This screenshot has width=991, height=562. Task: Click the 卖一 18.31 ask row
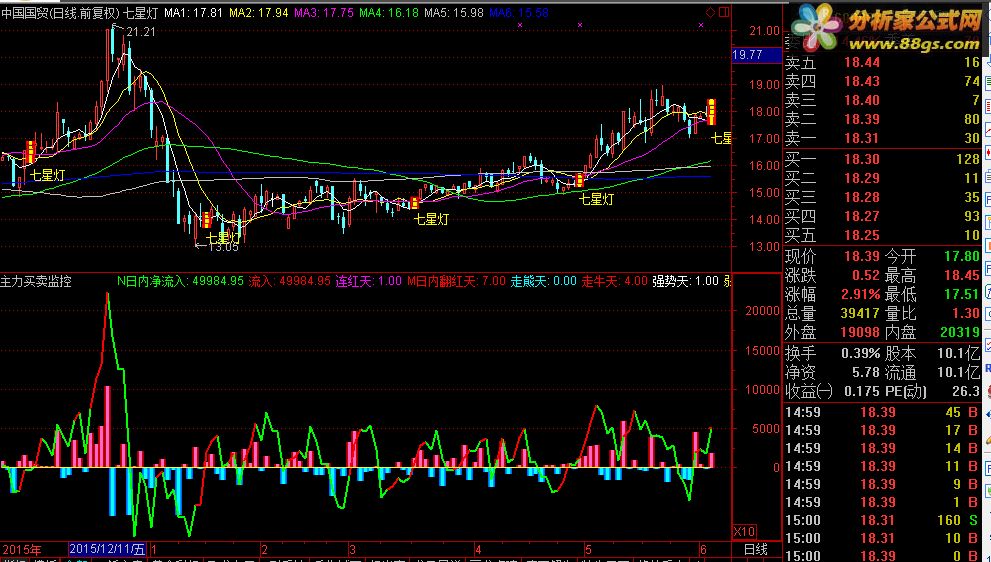882,138
